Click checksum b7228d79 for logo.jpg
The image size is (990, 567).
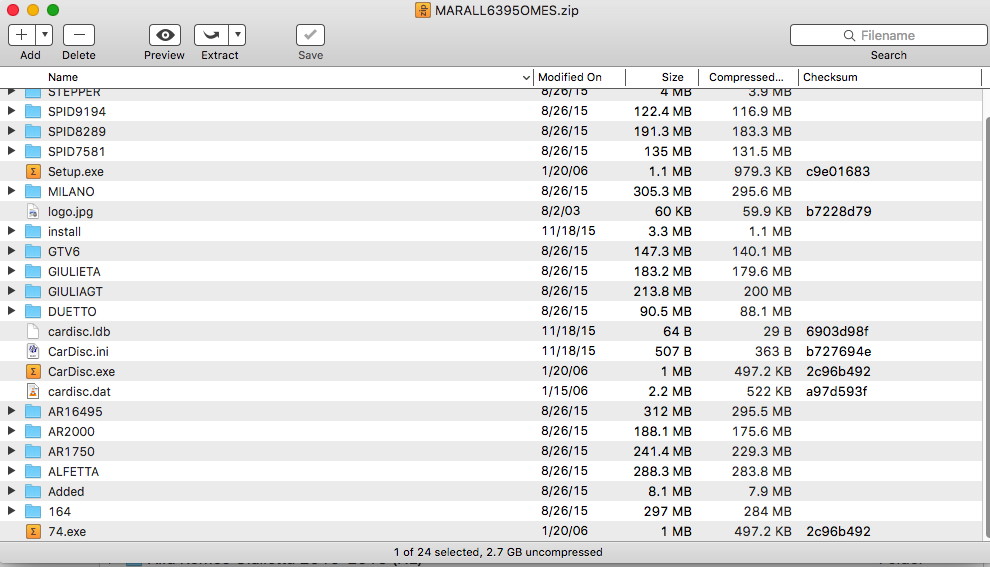tap(838, 212)
